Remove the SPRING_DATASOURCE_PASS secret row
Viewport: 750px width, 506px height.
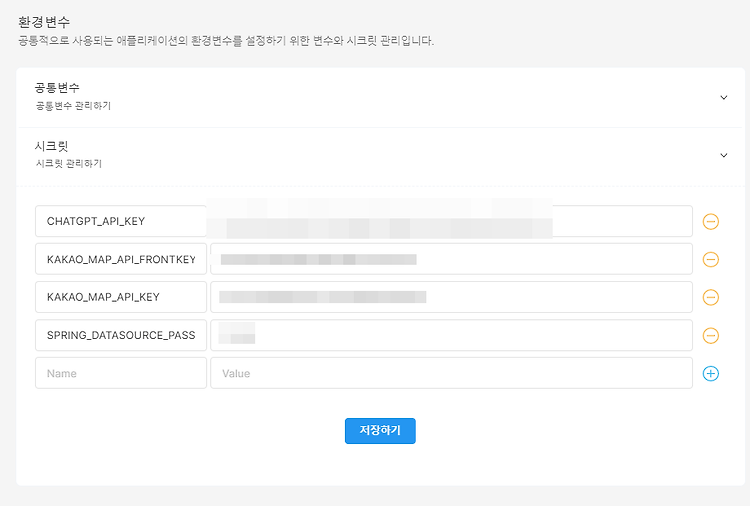tap(710, 335)
